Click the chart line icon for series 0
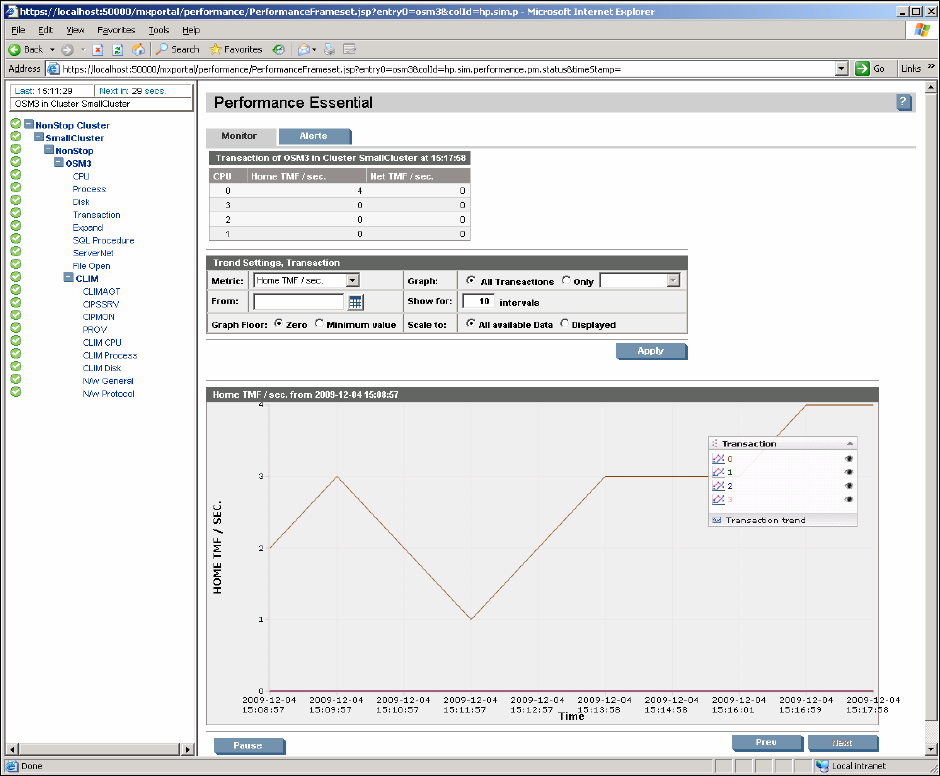 [x=717, y=459]
